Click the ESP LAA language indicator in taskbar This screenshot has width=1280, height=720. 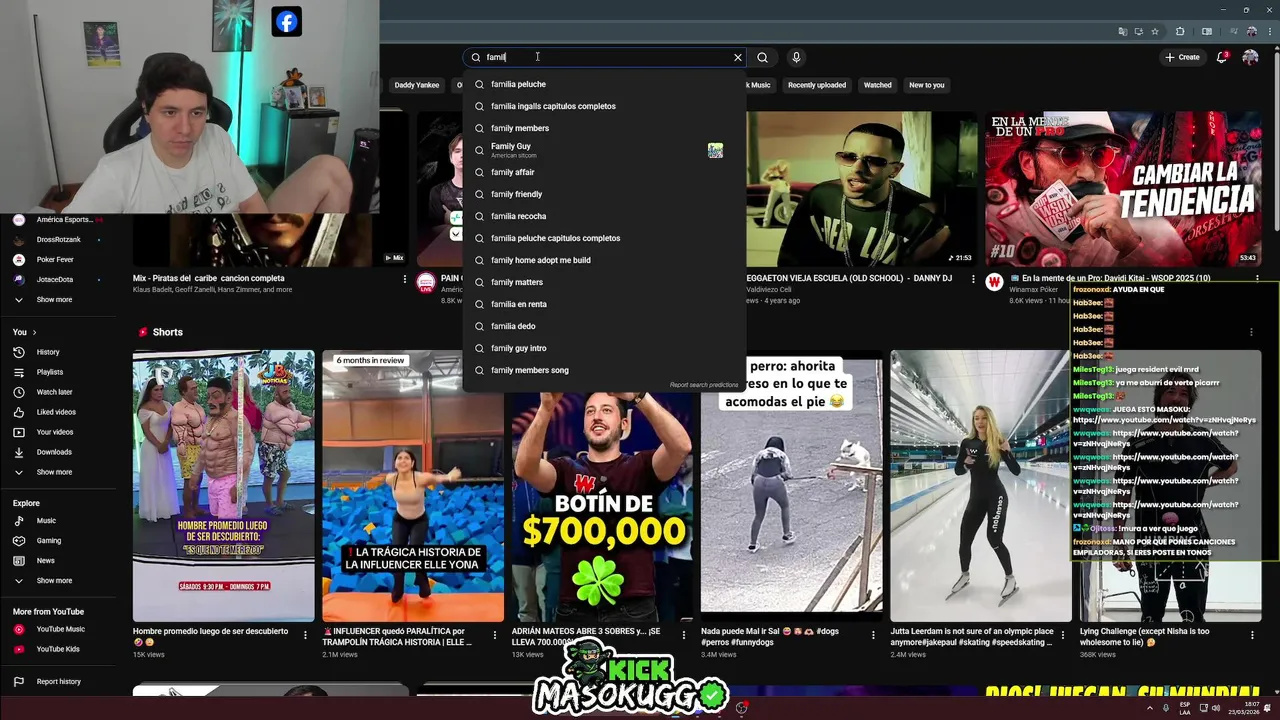pyautogui.click(x=1185, y=708)
